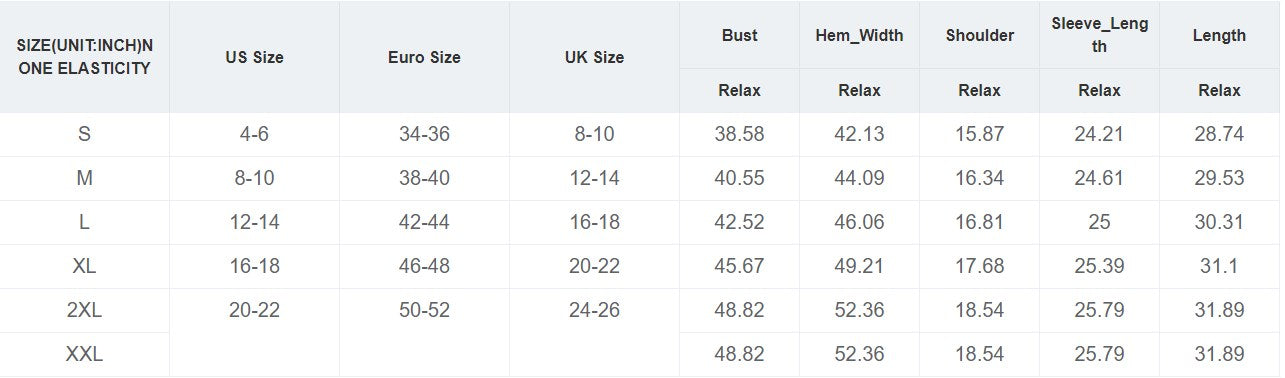1285x378 pixels.
Task: Click the Shoulder column header
Action: pyautogui.click(x=980, y=35)
